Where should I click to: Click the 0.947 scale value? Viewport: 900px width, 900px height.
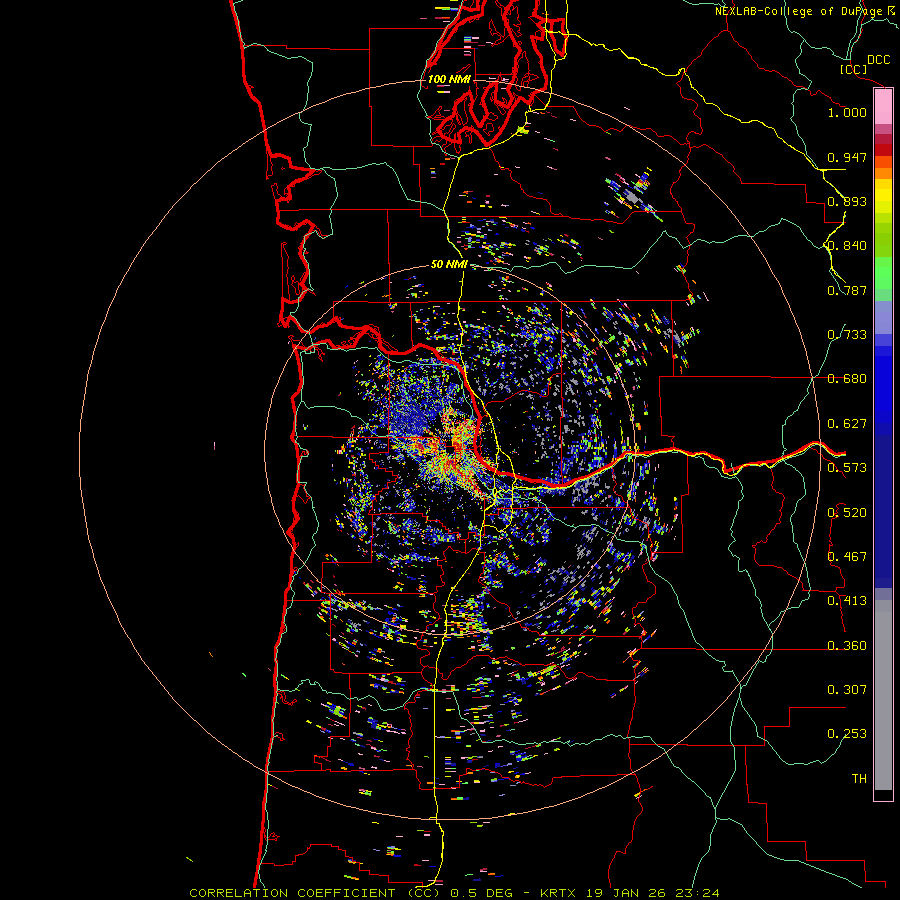coord(847,157)
